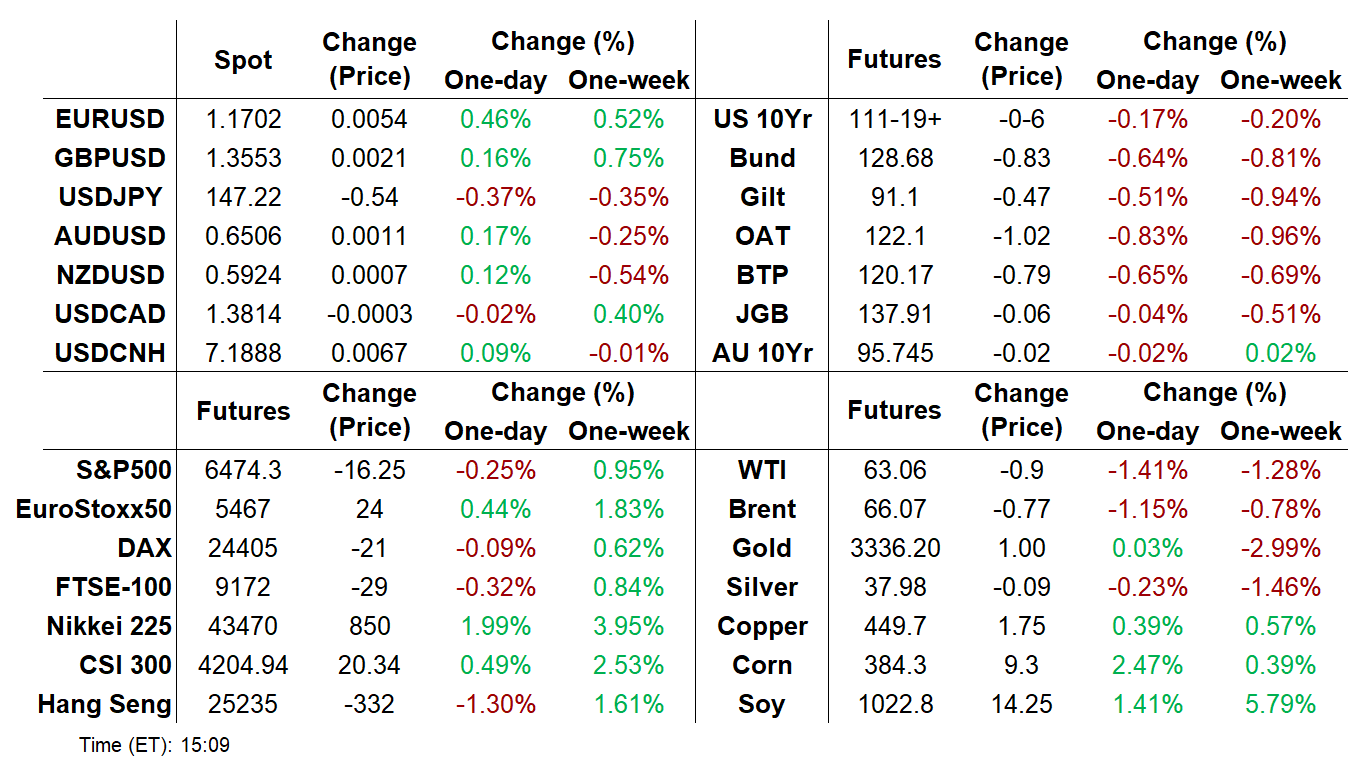Screen dimensions: 1363x768
Task: Click the Soy one-week change 5.79%
Action: (1281, 705)
